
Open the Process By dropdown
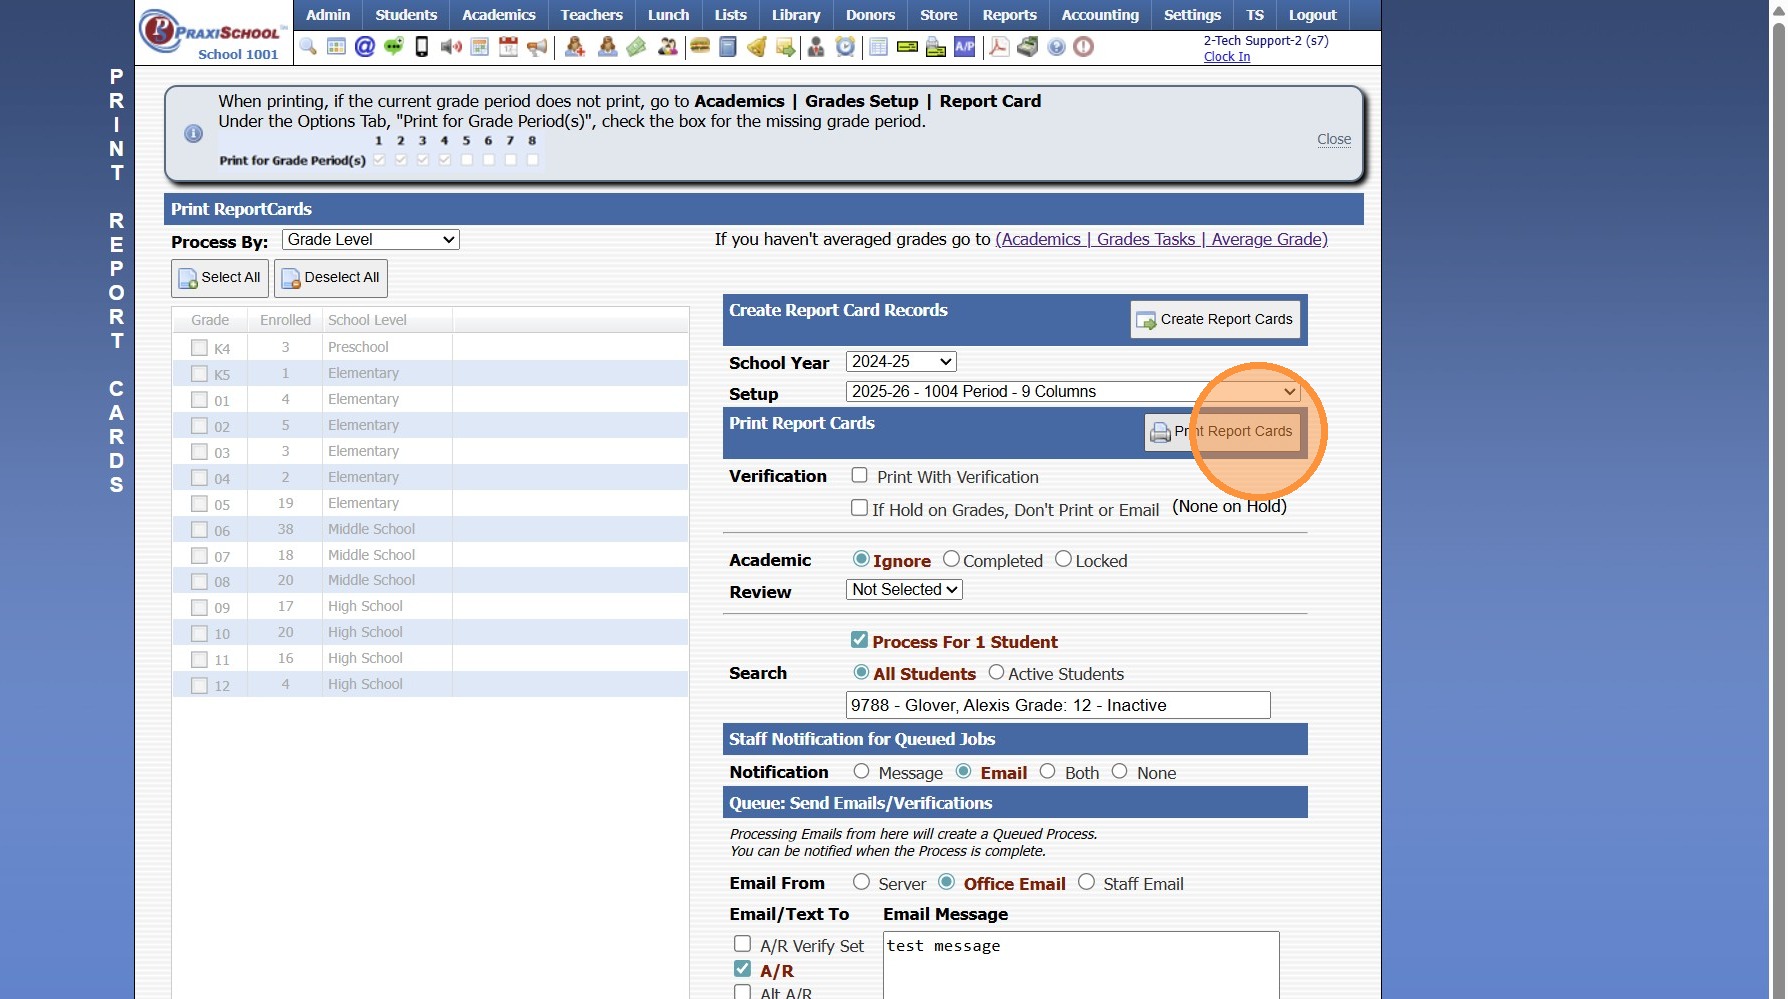coord(371,240)
